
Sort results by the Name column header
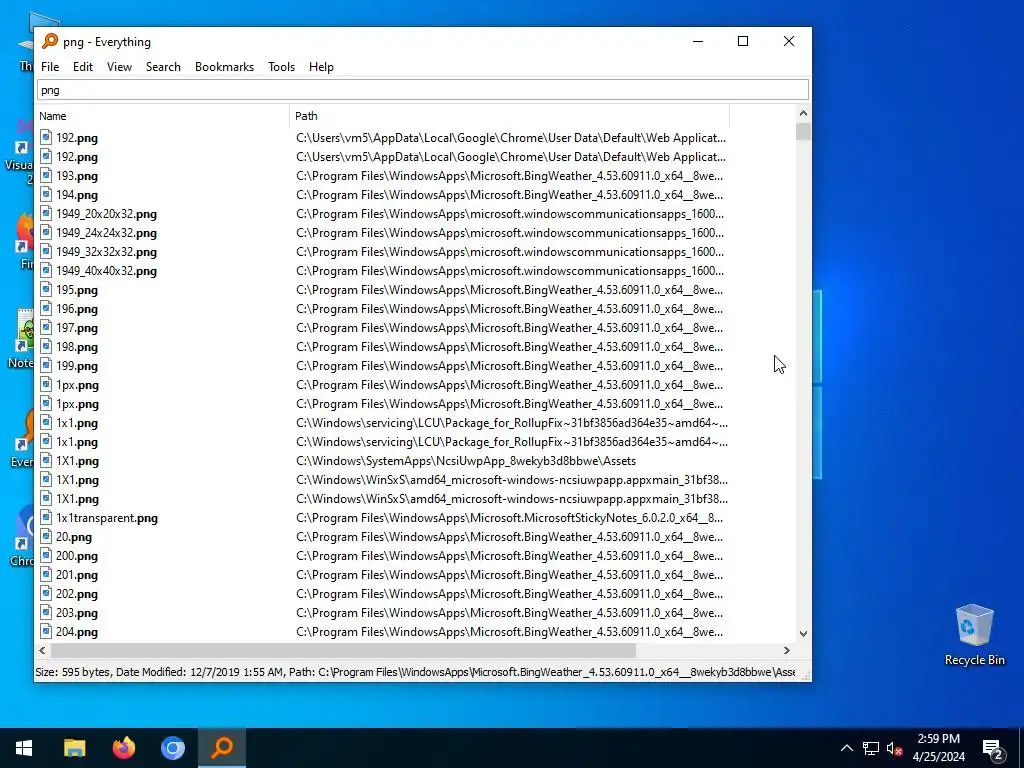coord(163,116)
